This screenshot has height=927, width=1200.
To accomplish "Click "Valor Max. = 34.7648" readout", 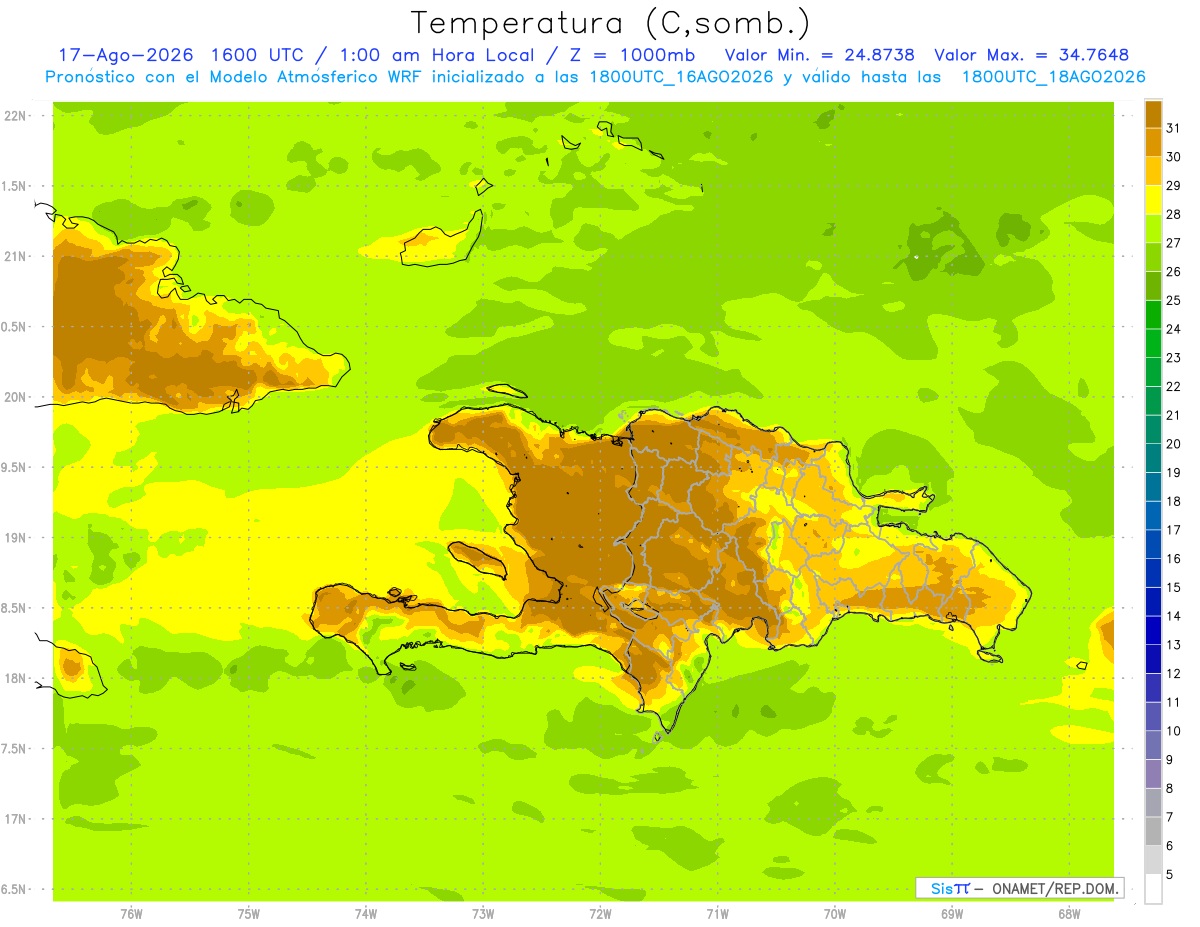I will tap(1032, 55).
